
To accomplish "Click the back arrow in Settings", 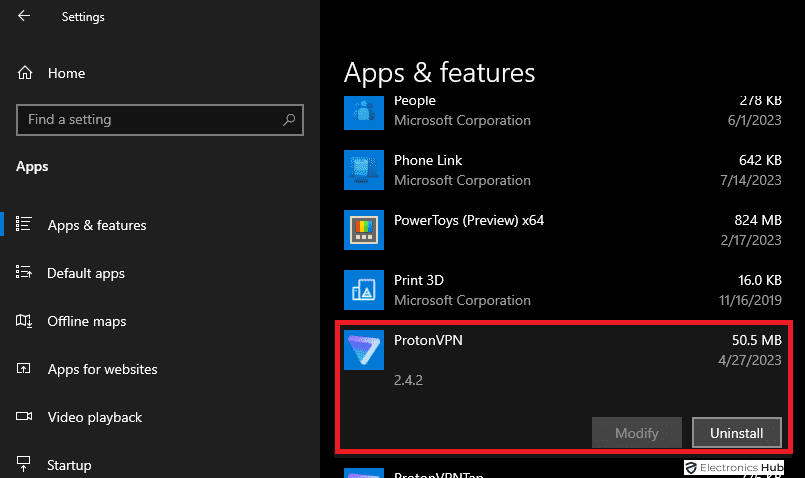I will coord(24,16).
